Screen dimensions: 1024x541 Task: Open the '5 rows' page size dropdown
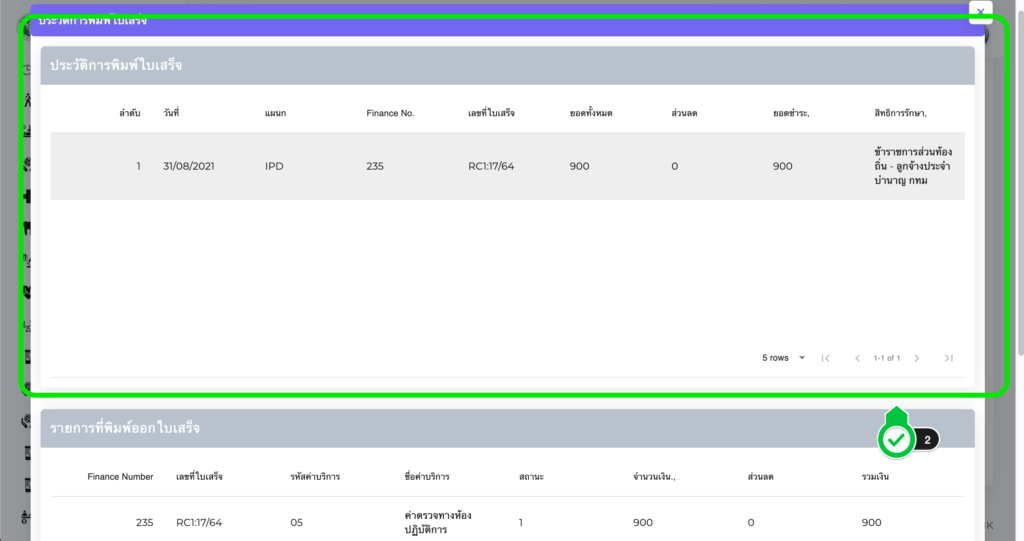784,358
